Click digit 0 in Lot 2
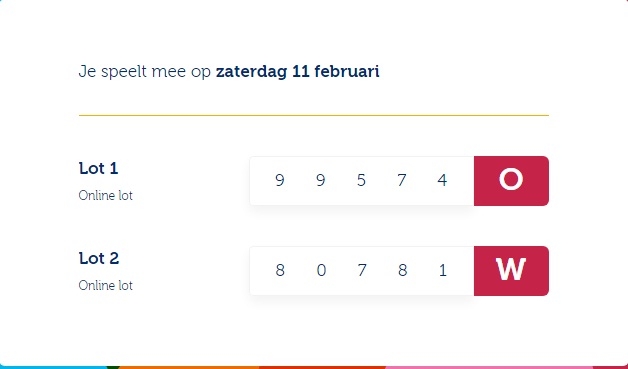This screenshot has width=628, height=369. [x=321, y=270]
